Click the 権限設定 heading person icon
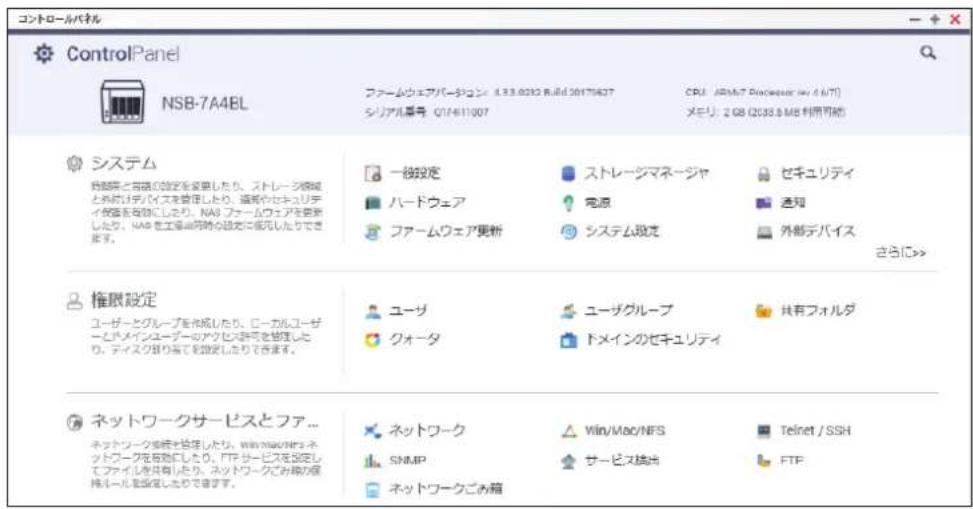Screen dimensions: 973x509 [74, 301]
